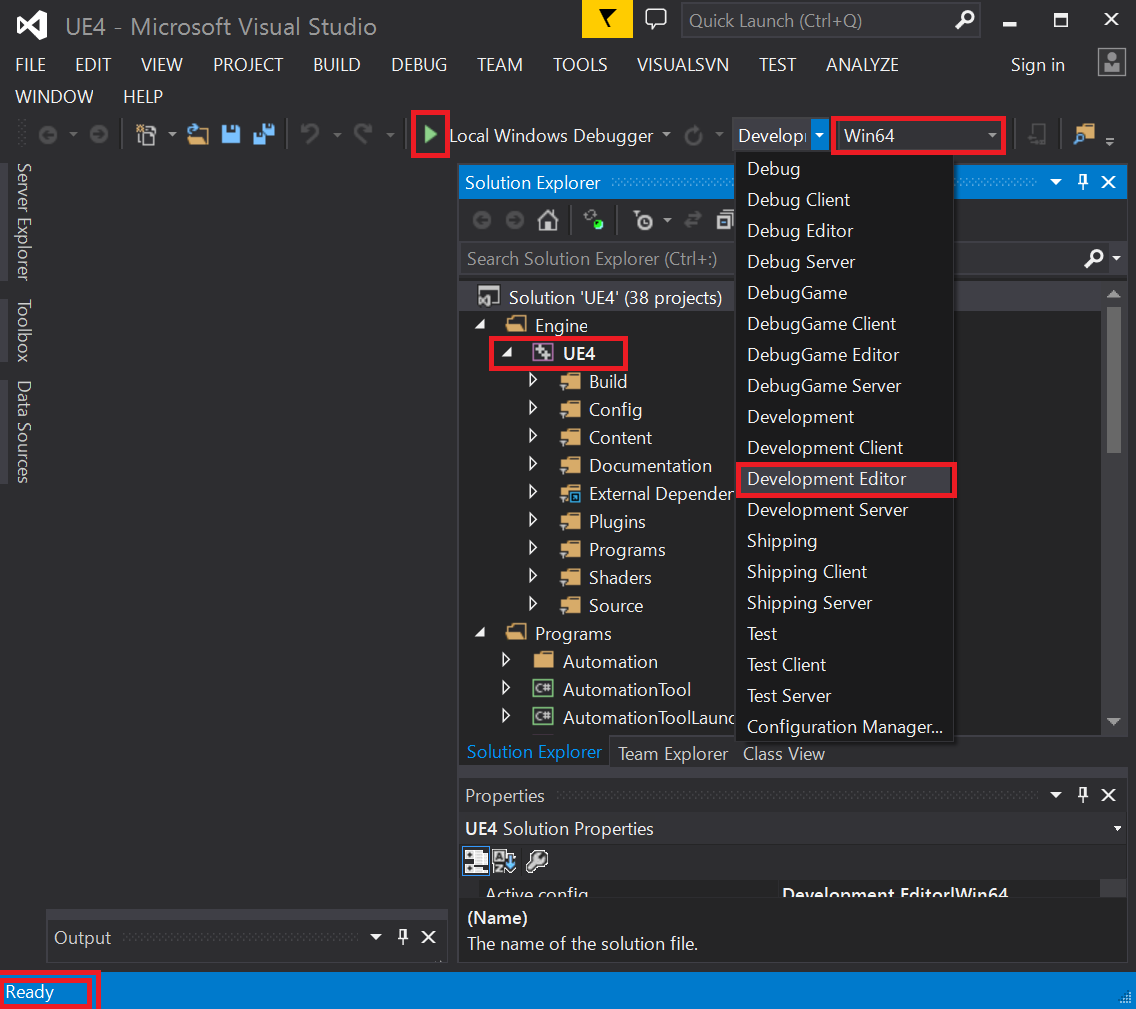Collapse the Programs solution folder
Viewport: 1136px width, 1009px height.
point(480,632)
